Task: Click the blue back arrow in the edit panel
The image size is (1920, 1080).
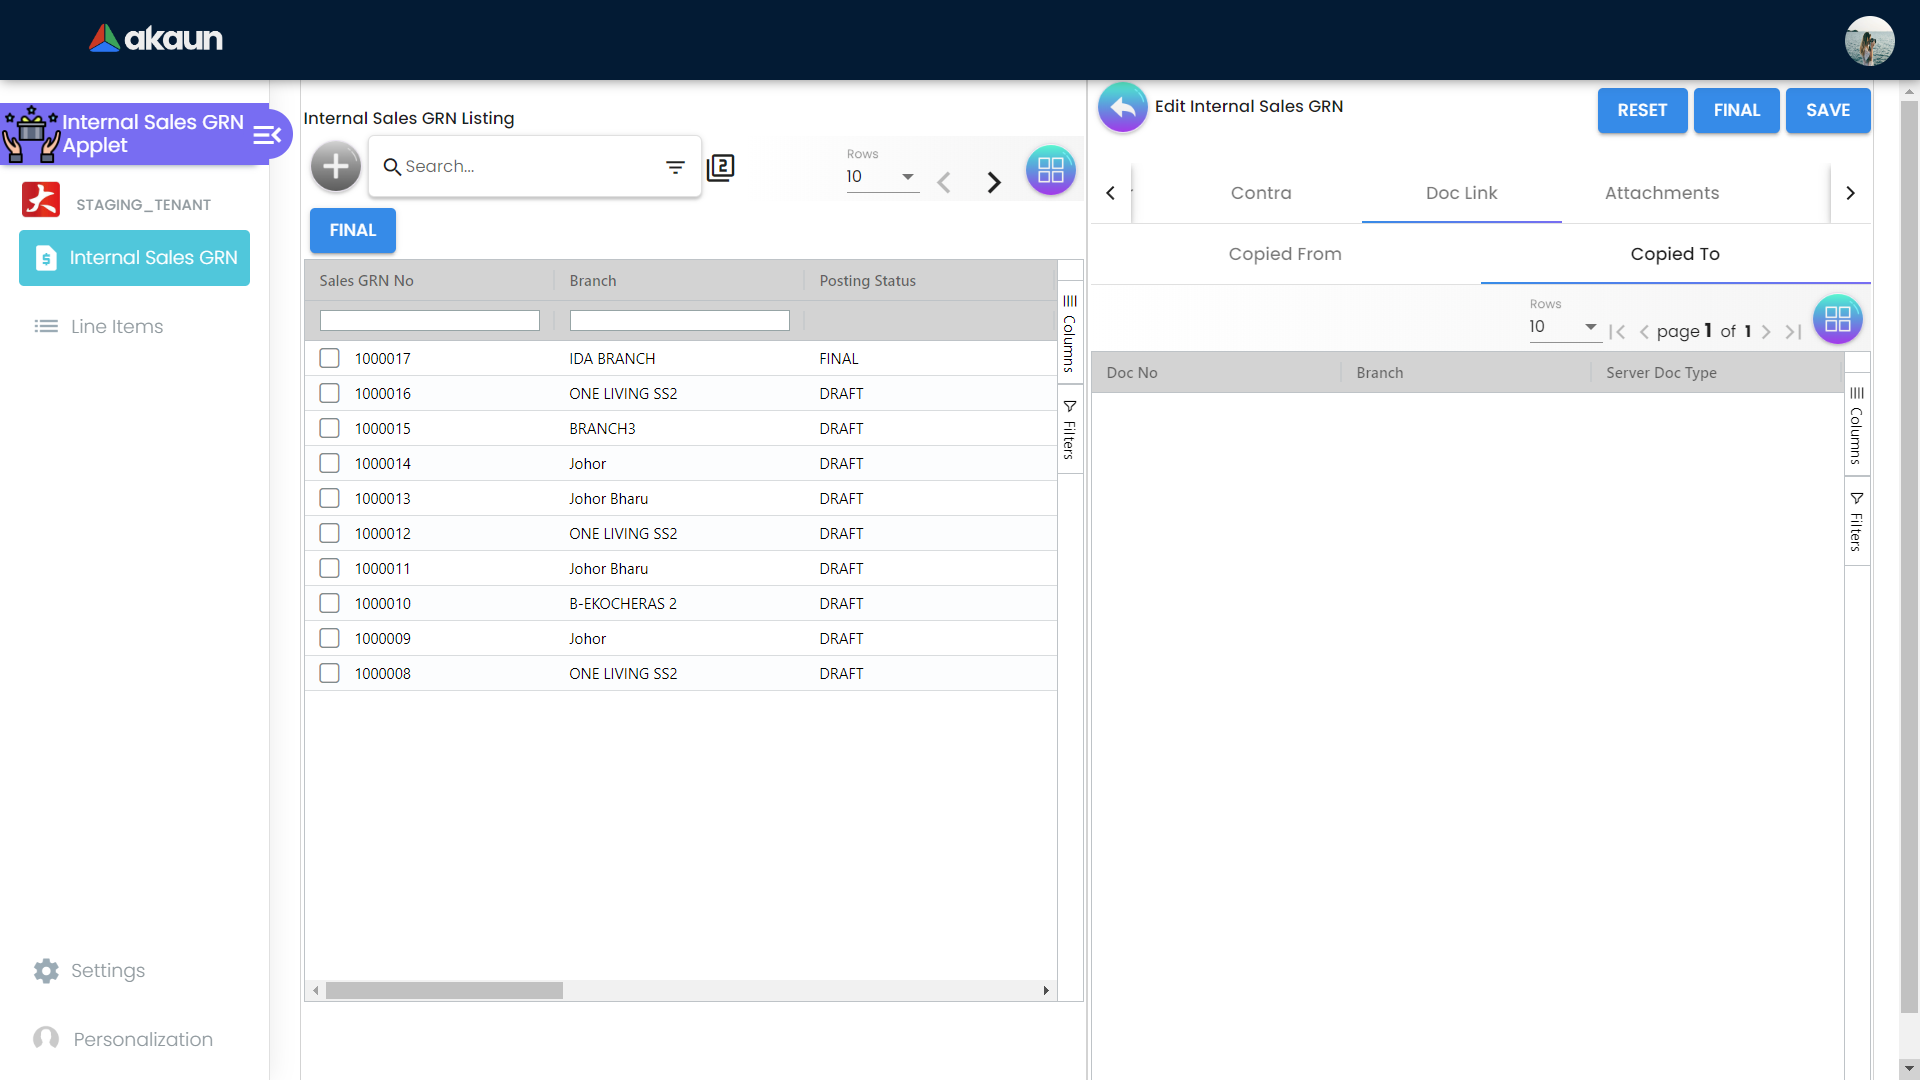Action: 1123,107
